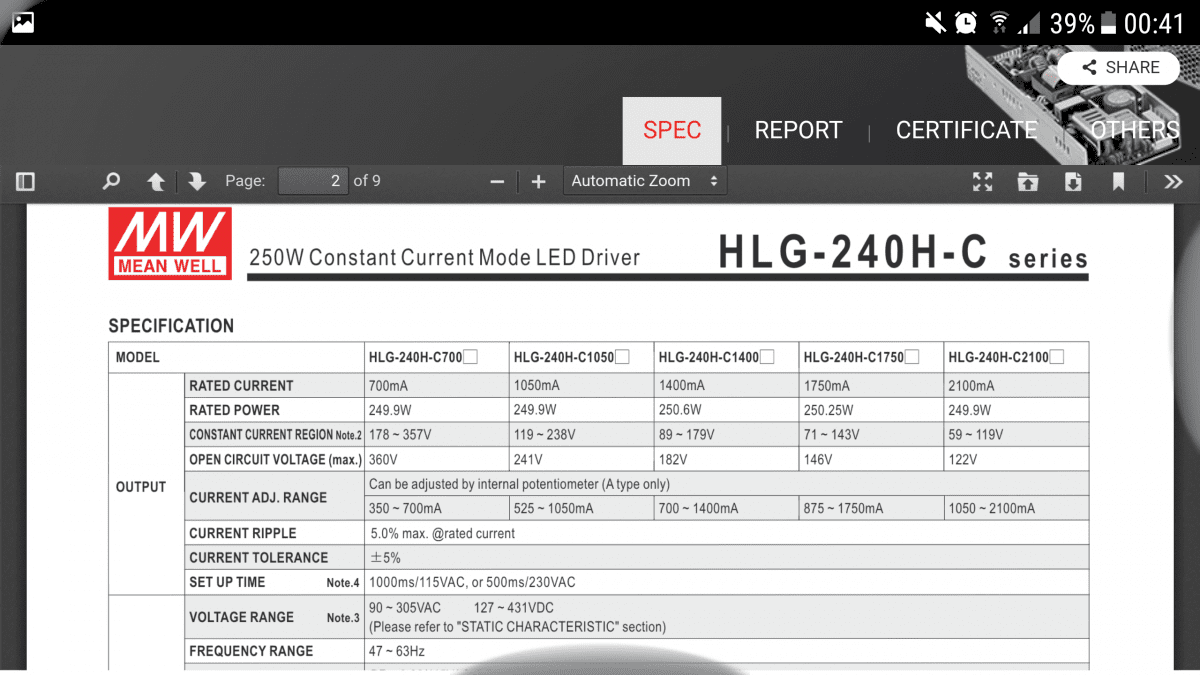Open the CERTIFICATE tab

tap(966, 130)
